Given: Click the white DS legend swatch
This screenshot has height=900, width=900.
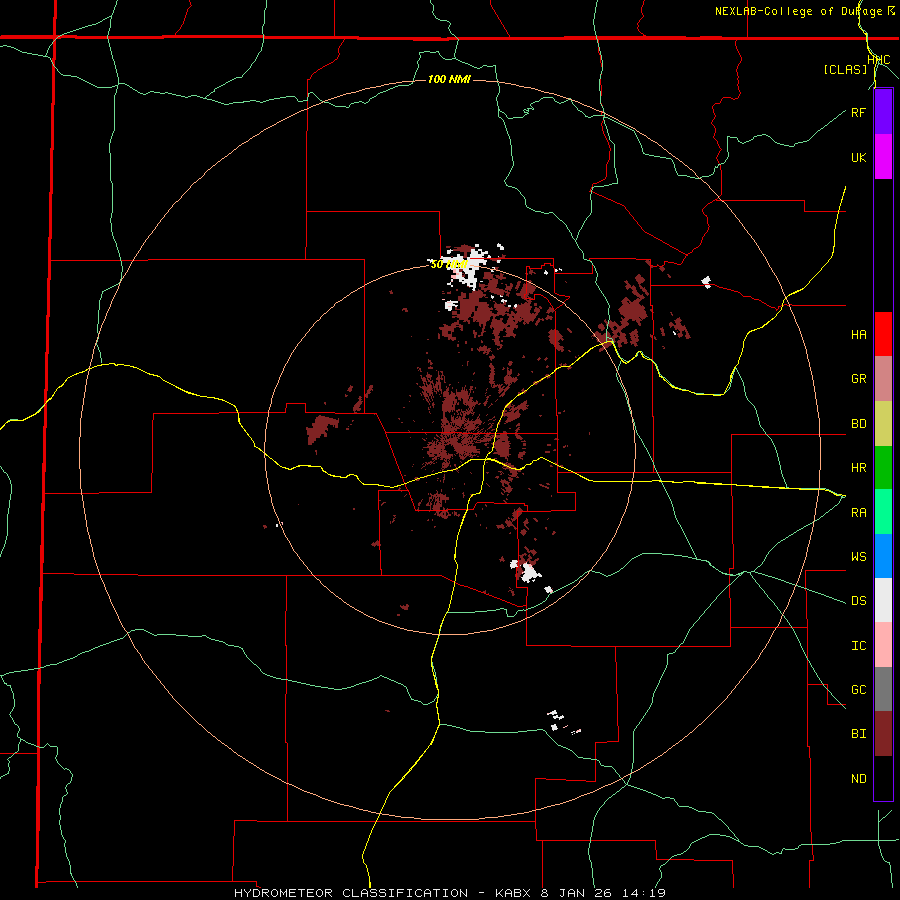Looking at the screenshot, I should [x=883, y=600].
